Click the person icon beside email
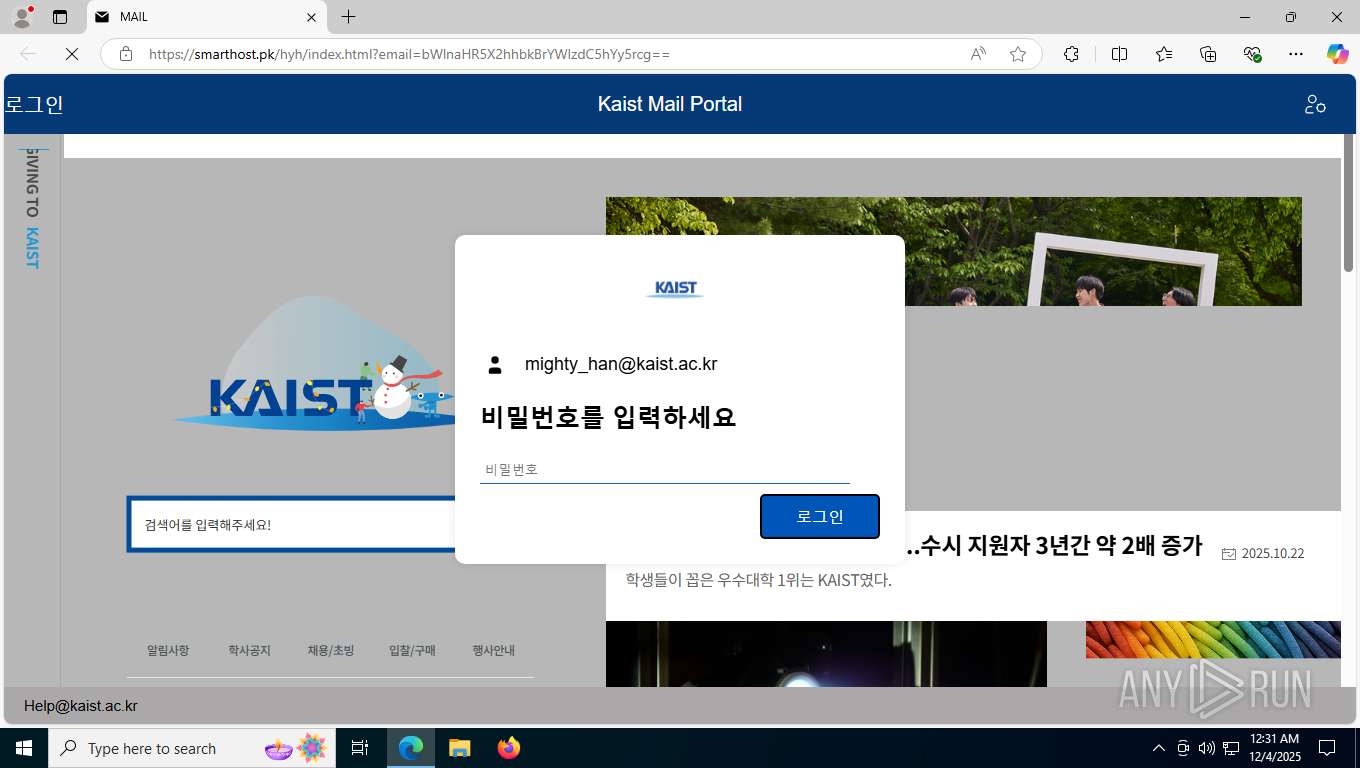Screen dimensions: 1360x768 495,364
